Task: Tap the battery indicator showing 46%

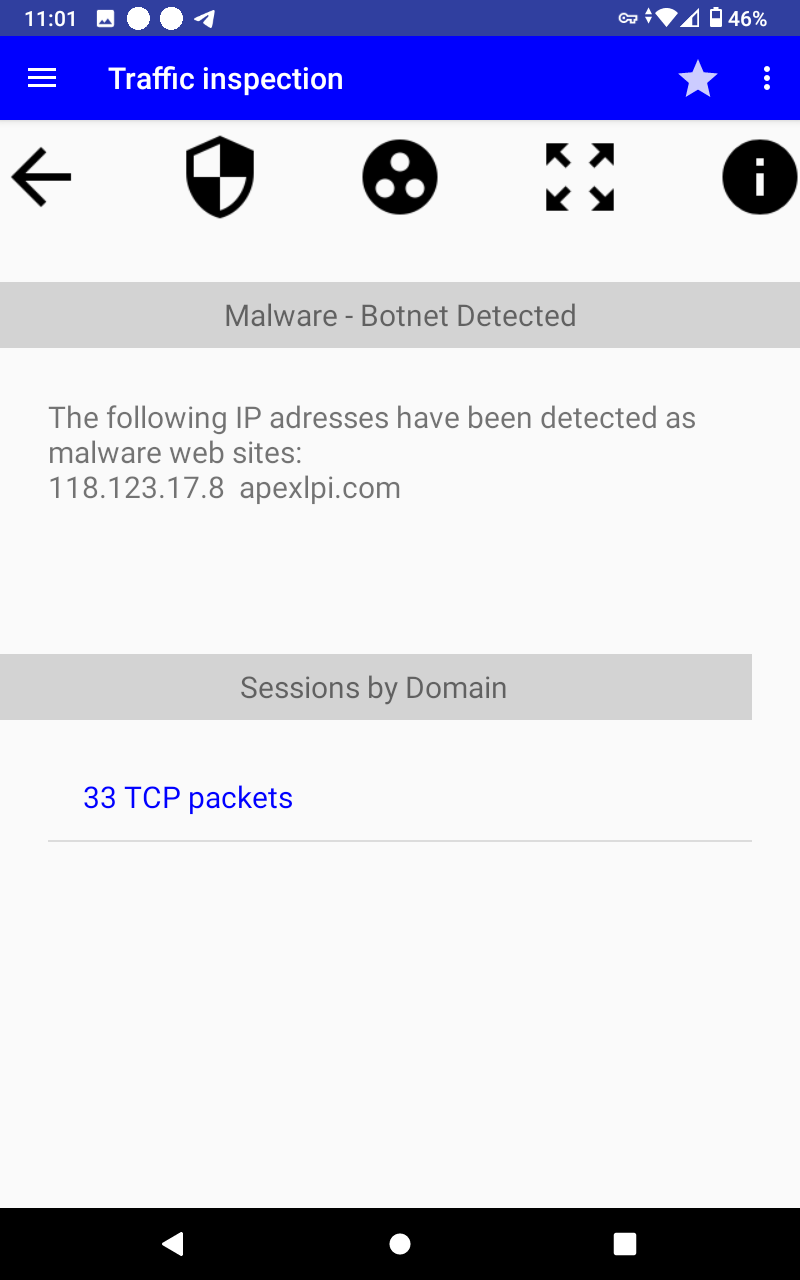Action: (x=738, y=18)
